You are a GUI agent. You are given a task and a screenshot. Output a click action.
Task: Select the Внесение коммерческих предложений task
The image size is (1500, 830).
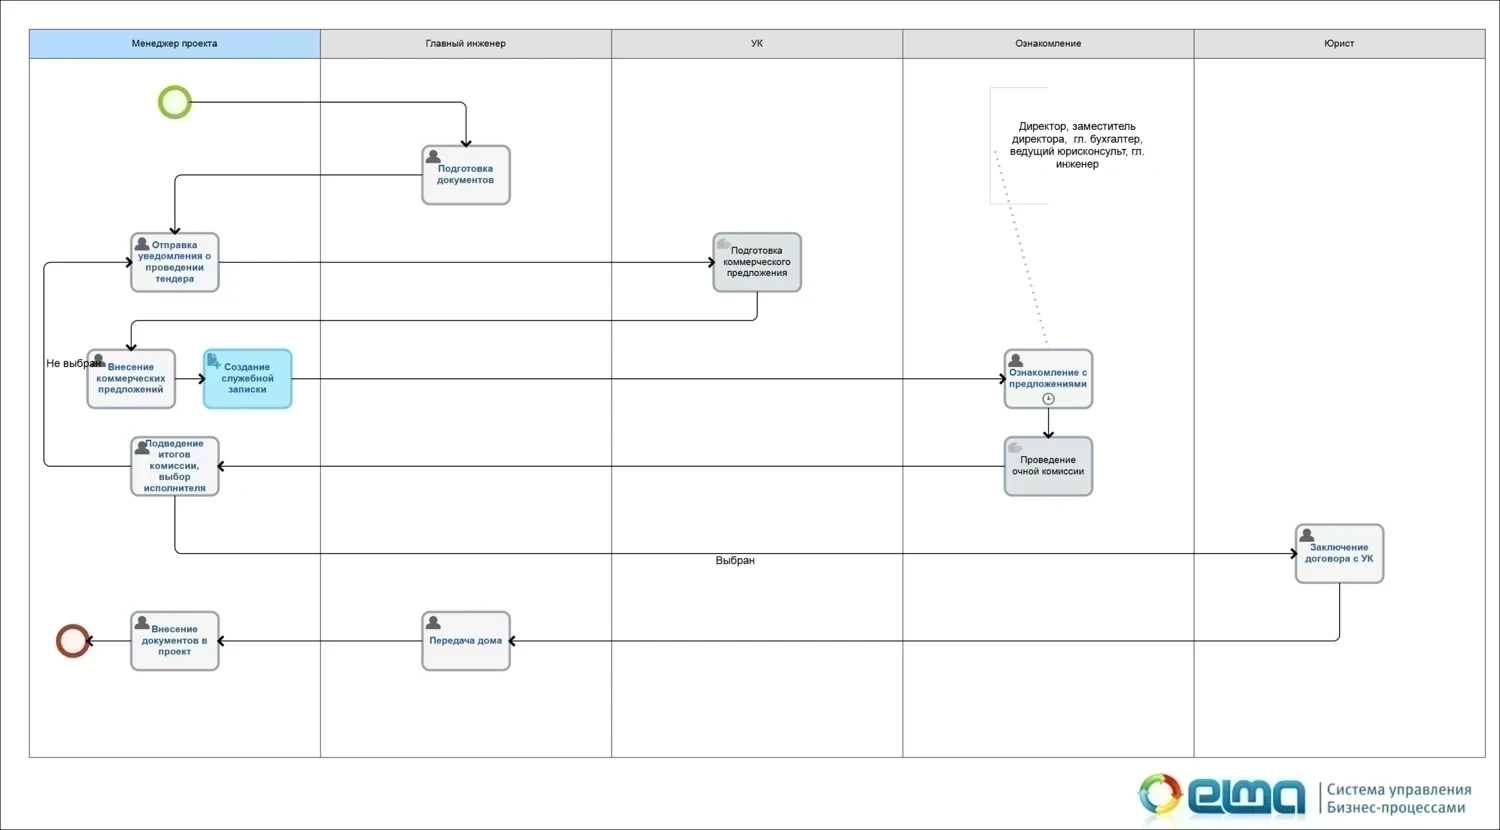(x=131, y=380)
